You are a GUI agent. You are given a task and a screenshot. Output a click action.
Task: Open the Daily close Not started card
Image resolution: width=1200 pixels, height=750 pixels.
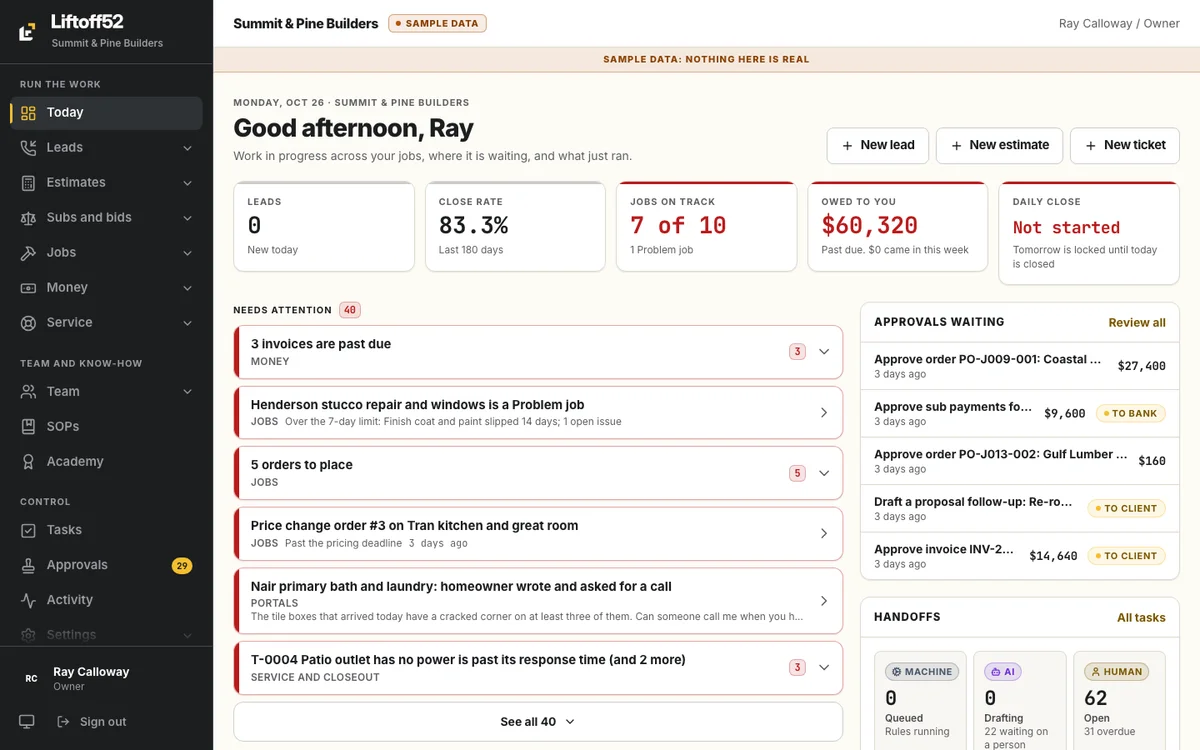(x=1089, y=233)
